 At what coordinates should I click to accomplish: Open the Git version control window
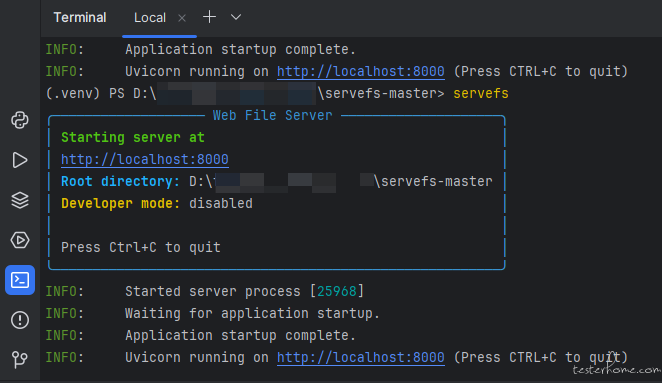click(20, 359)
